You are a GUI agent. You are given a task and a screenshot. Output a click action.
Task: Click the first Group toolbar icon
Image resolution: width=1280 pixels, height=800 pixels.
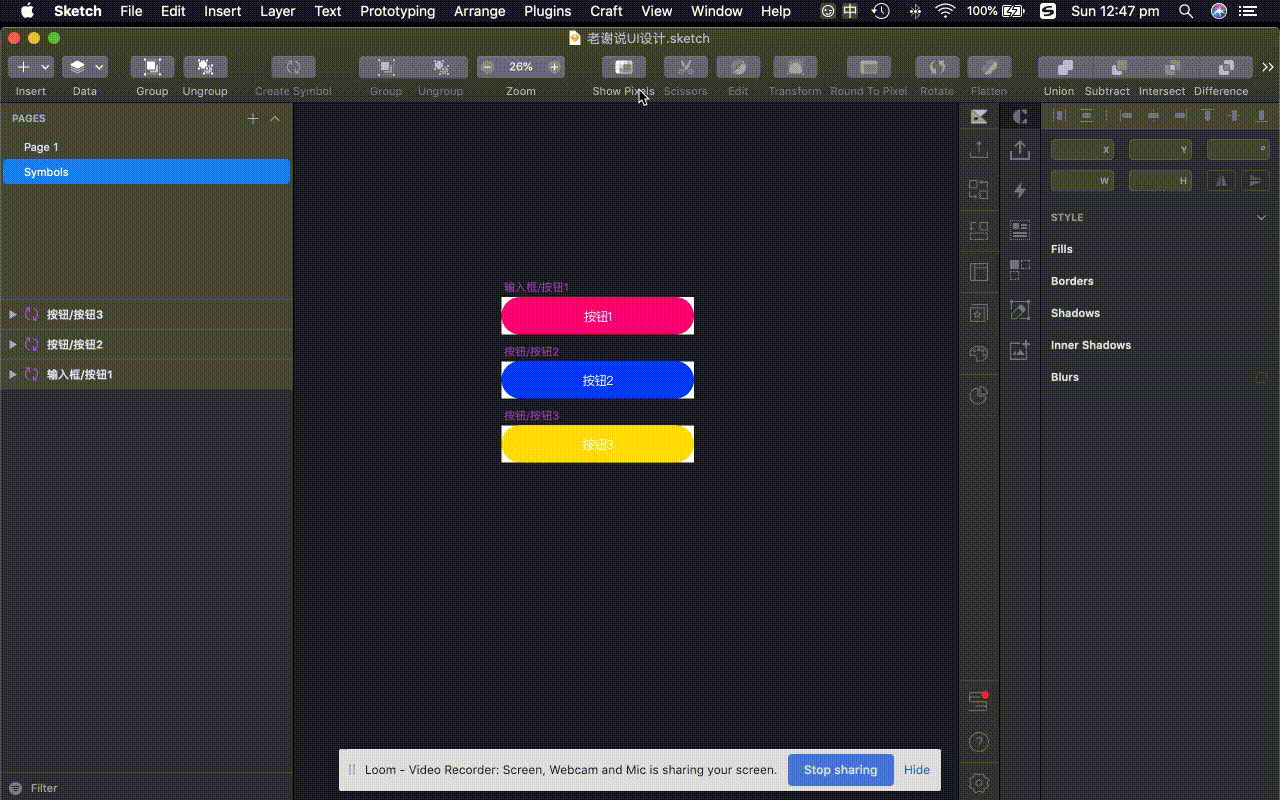152,67
